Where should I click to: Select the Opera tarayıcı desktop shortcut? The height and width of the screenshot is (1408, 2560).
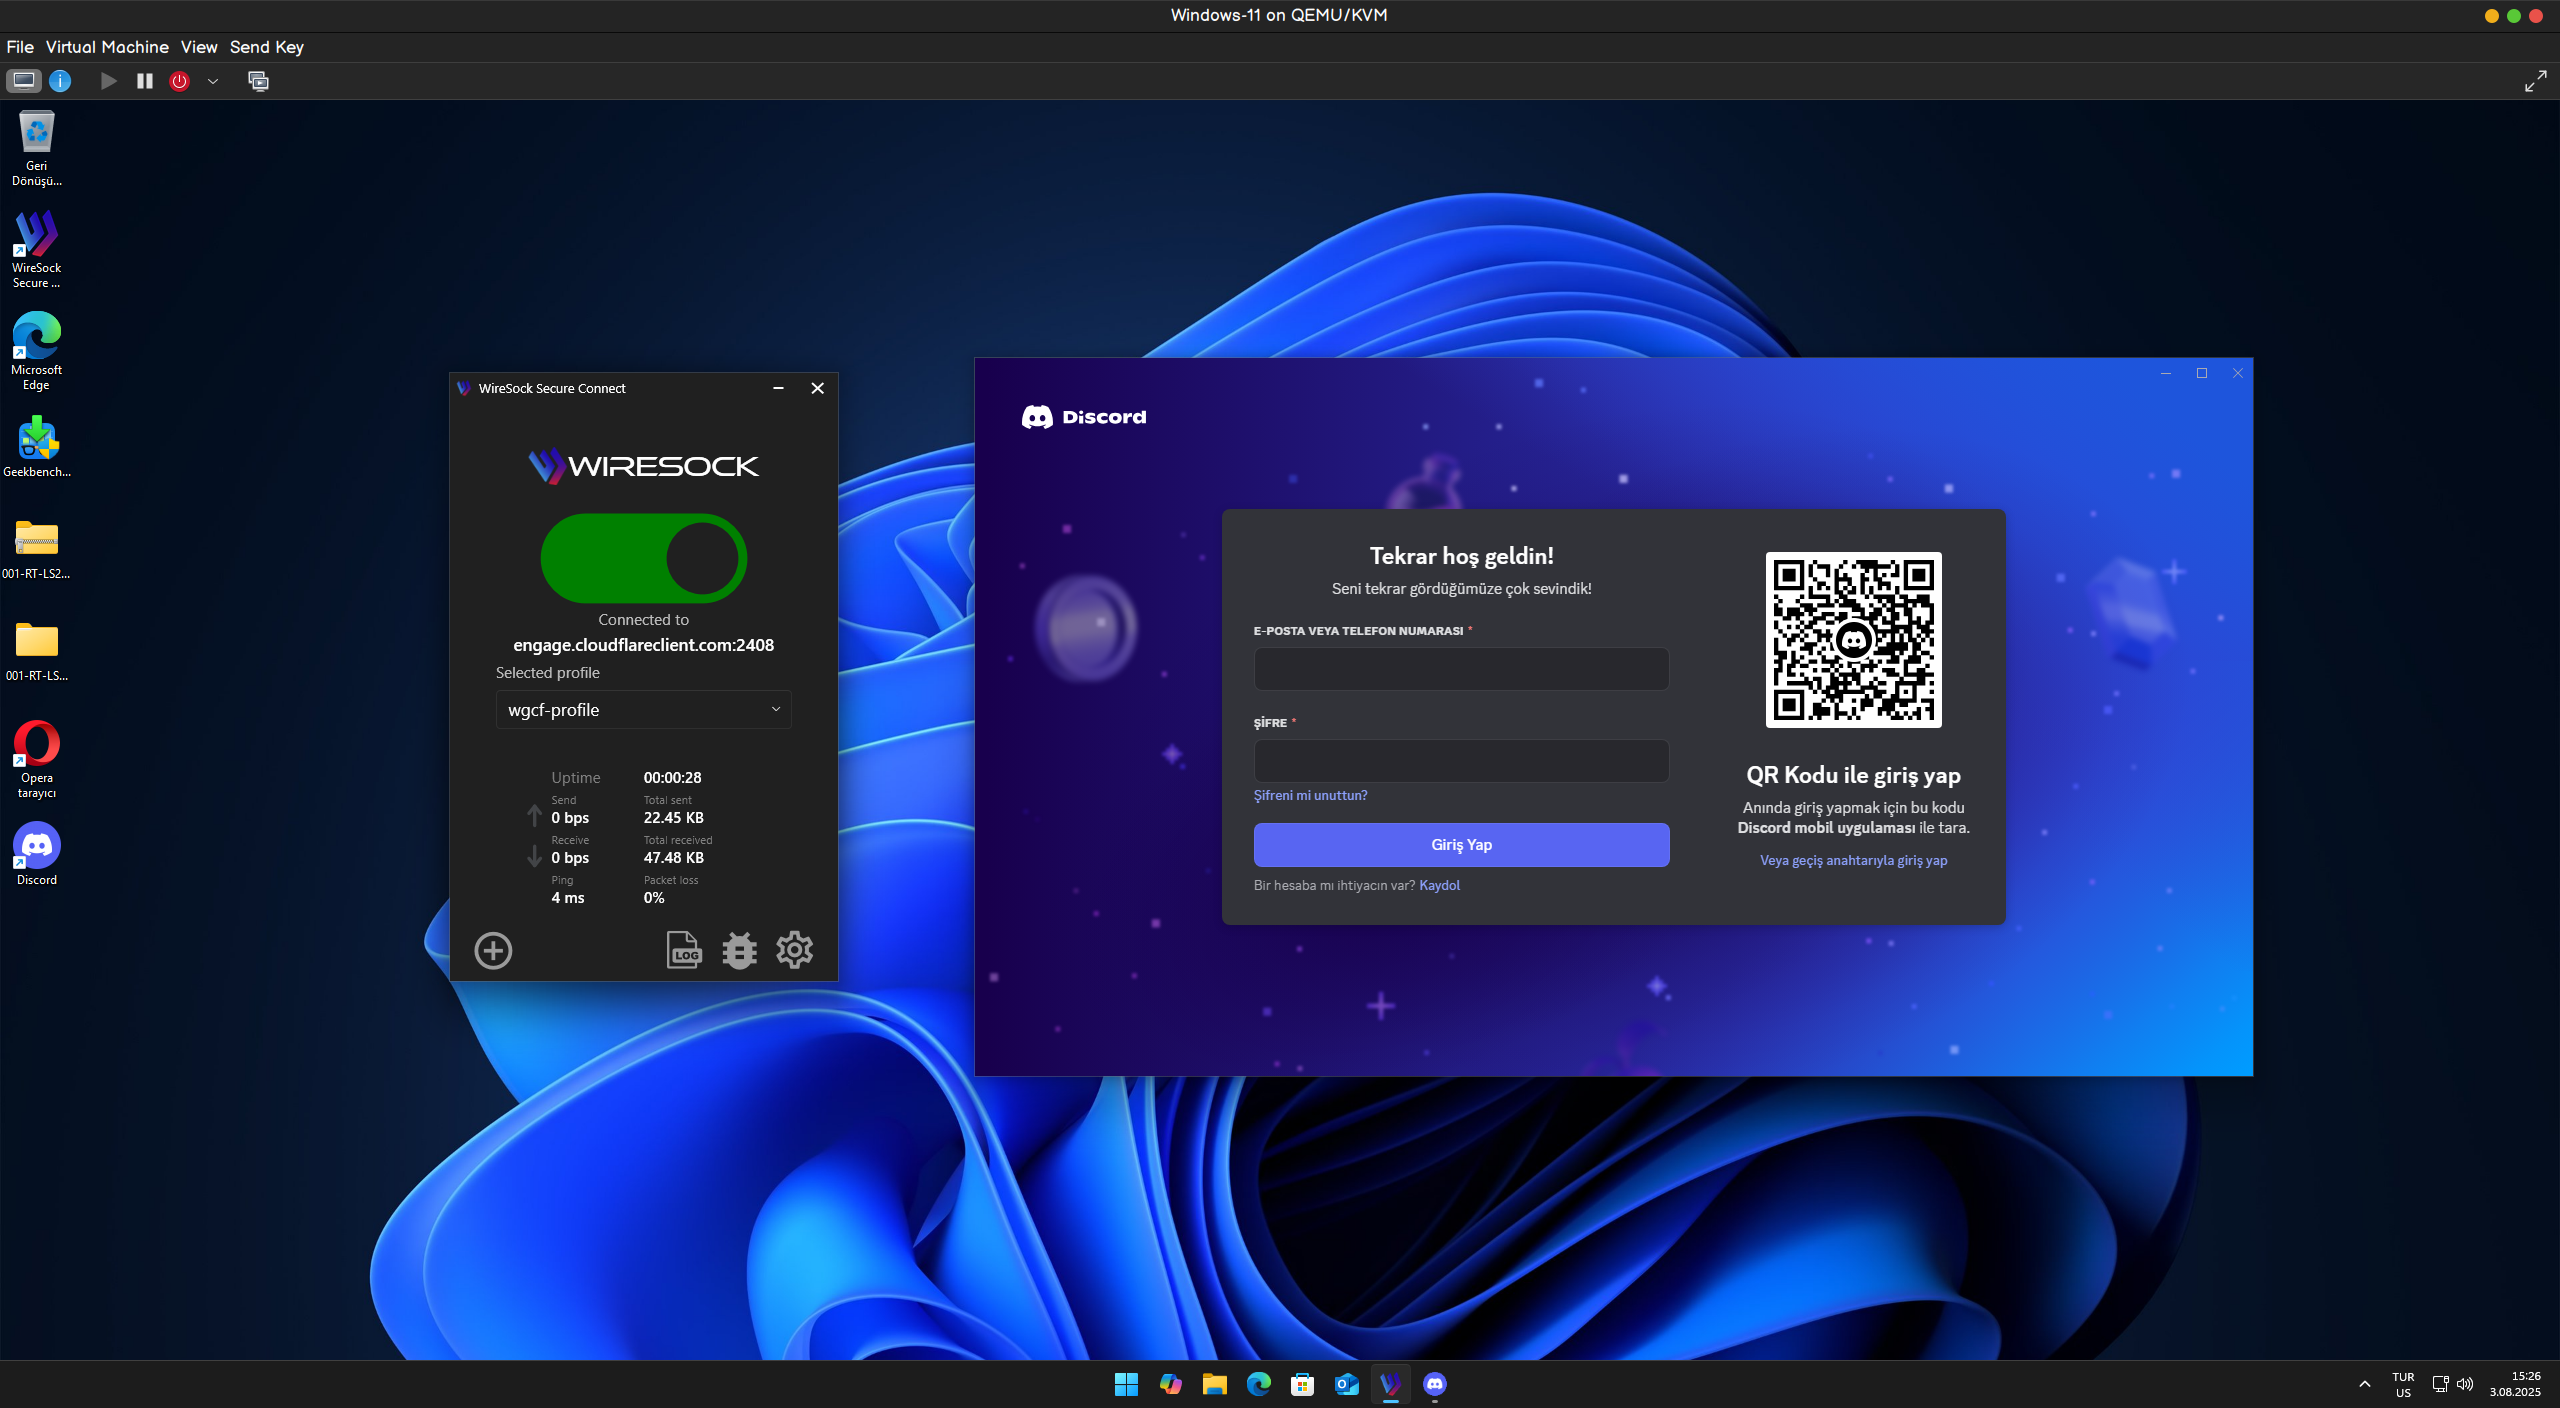37,760
